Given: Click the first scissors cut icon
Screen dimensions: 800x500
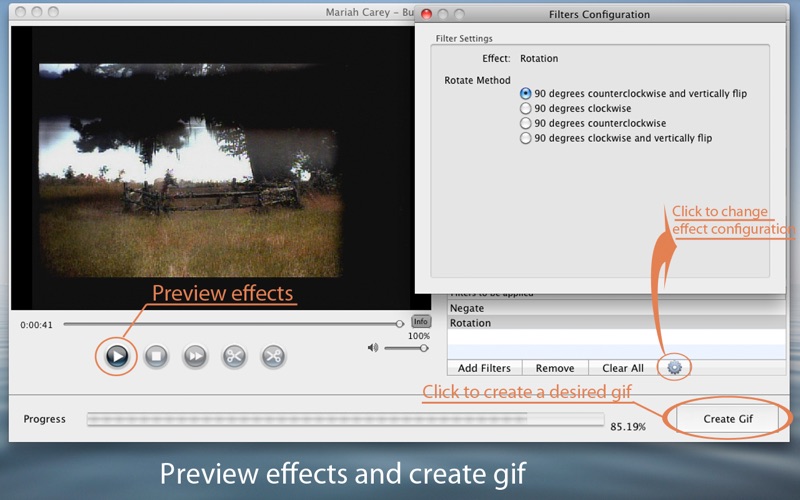Looking at the screenshot, I should point(234,356).
